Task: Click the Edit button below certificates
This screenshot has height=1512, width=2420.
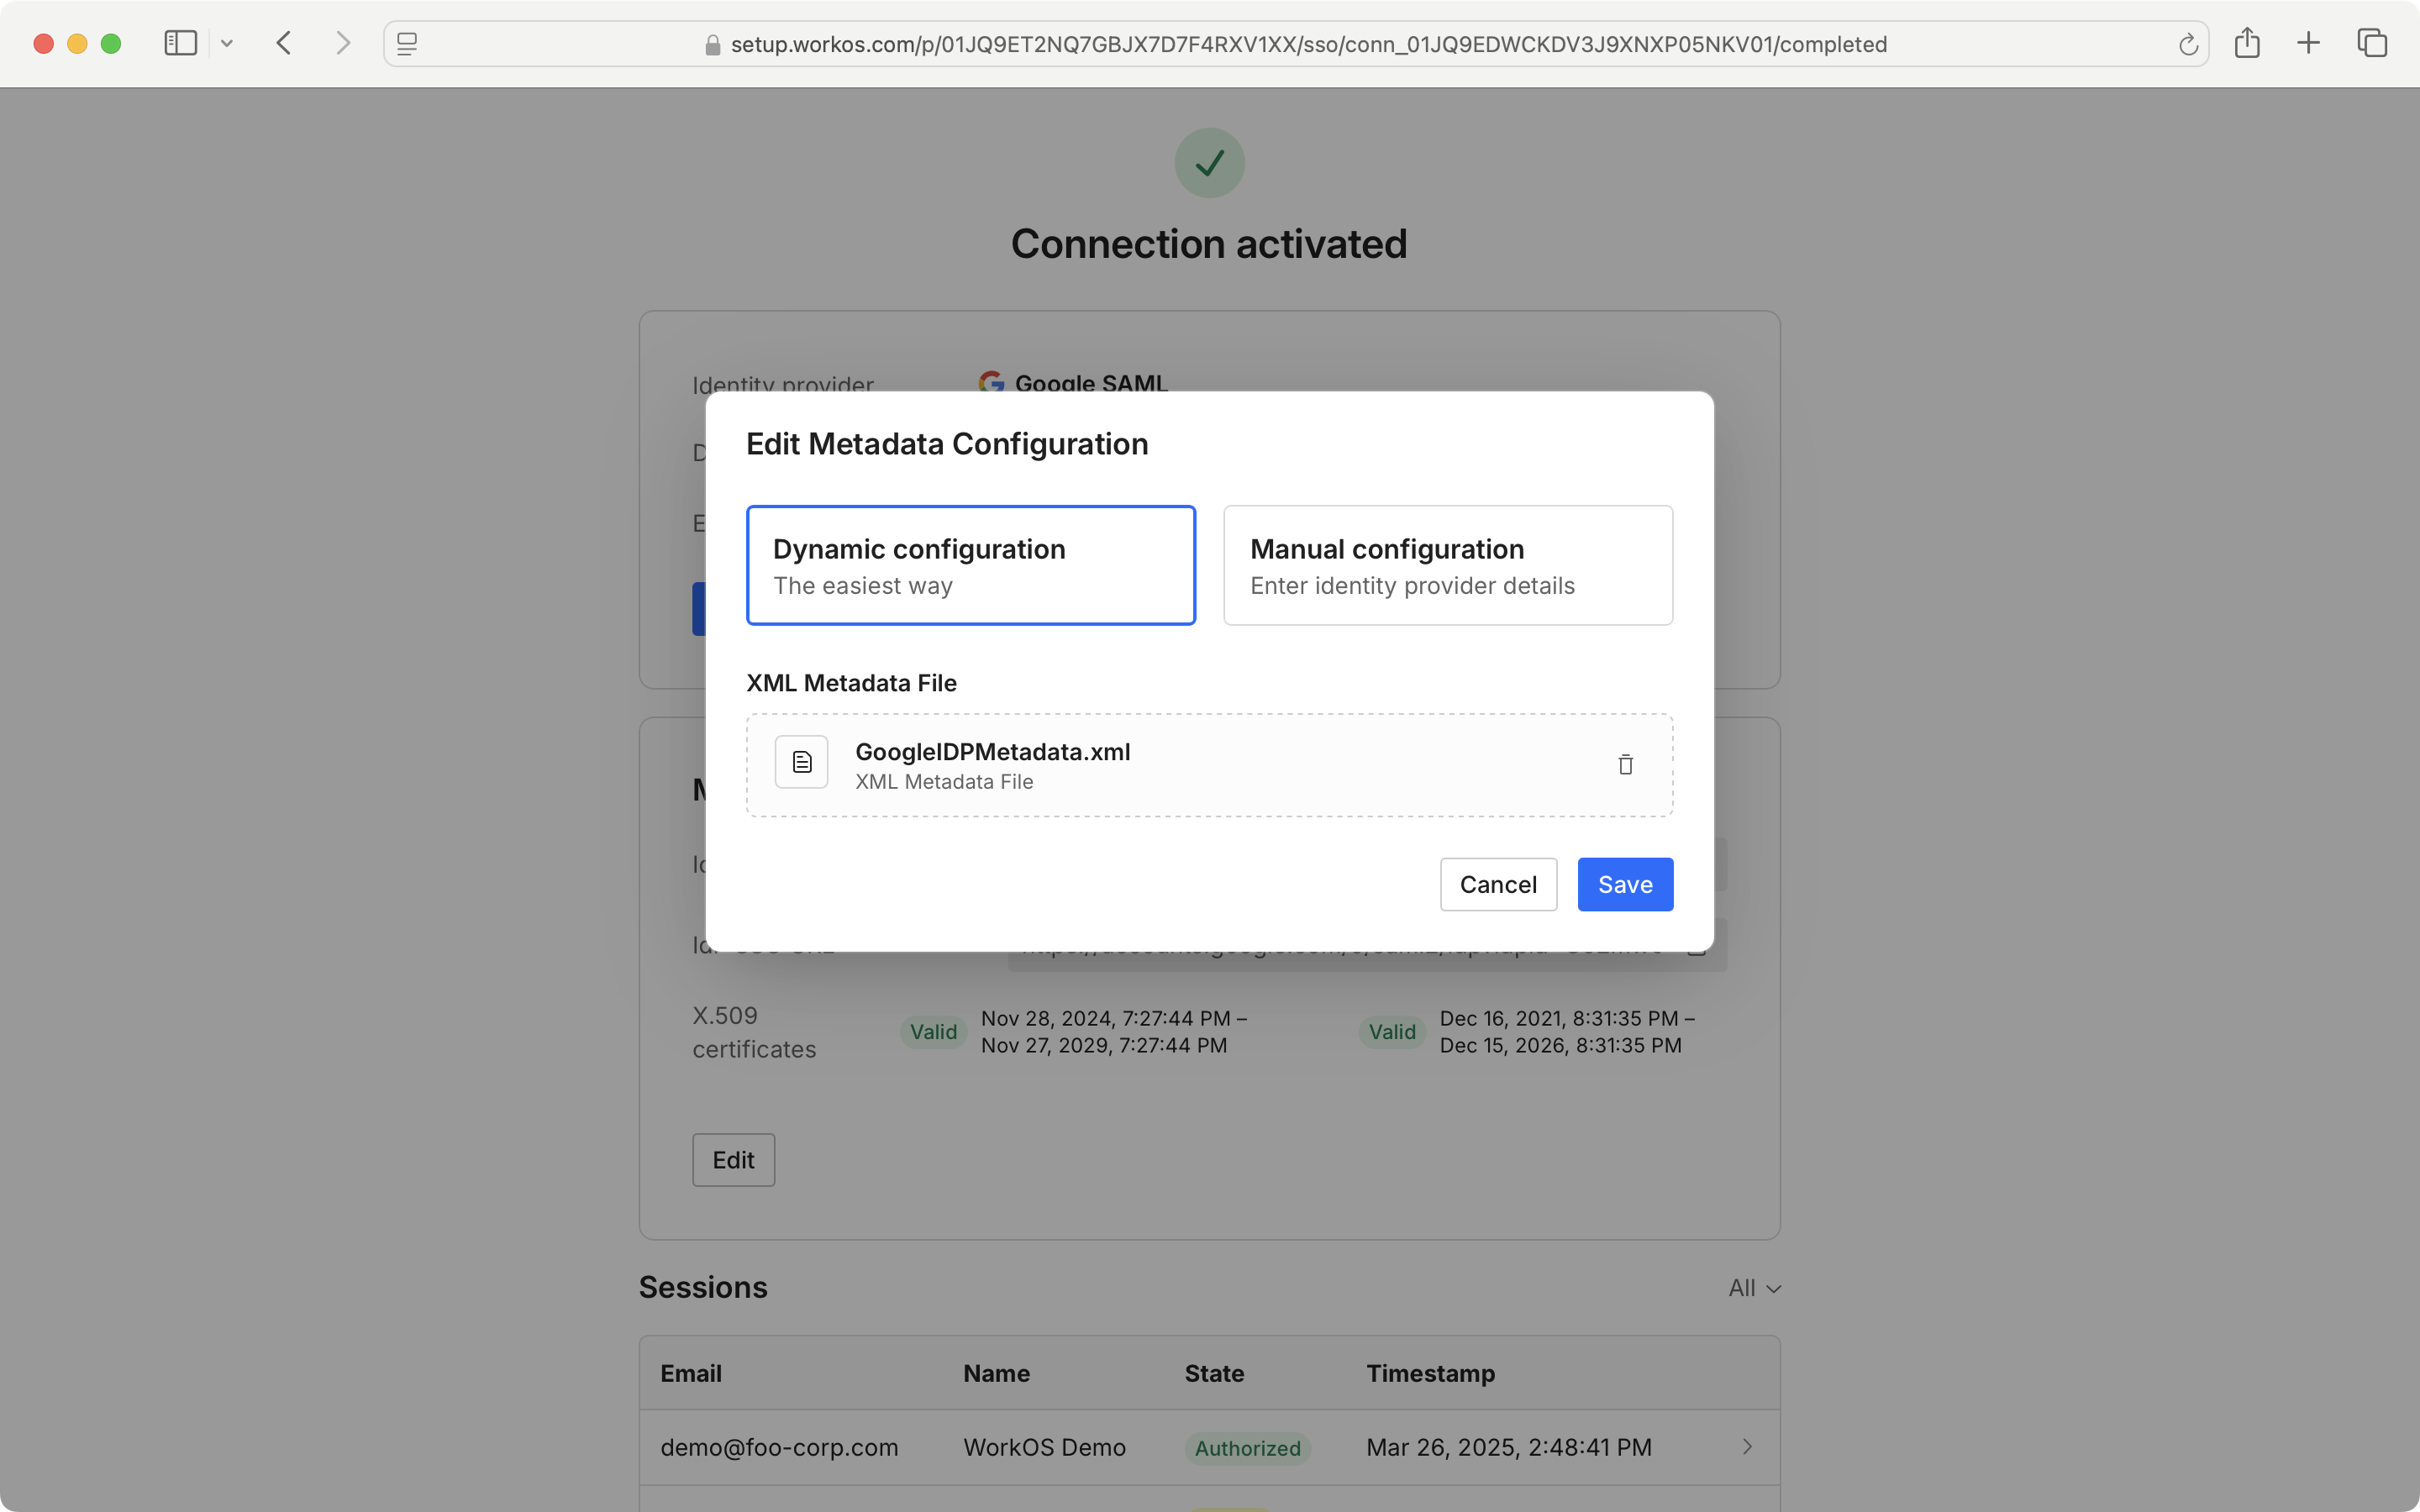Action: coord(733,1160)
